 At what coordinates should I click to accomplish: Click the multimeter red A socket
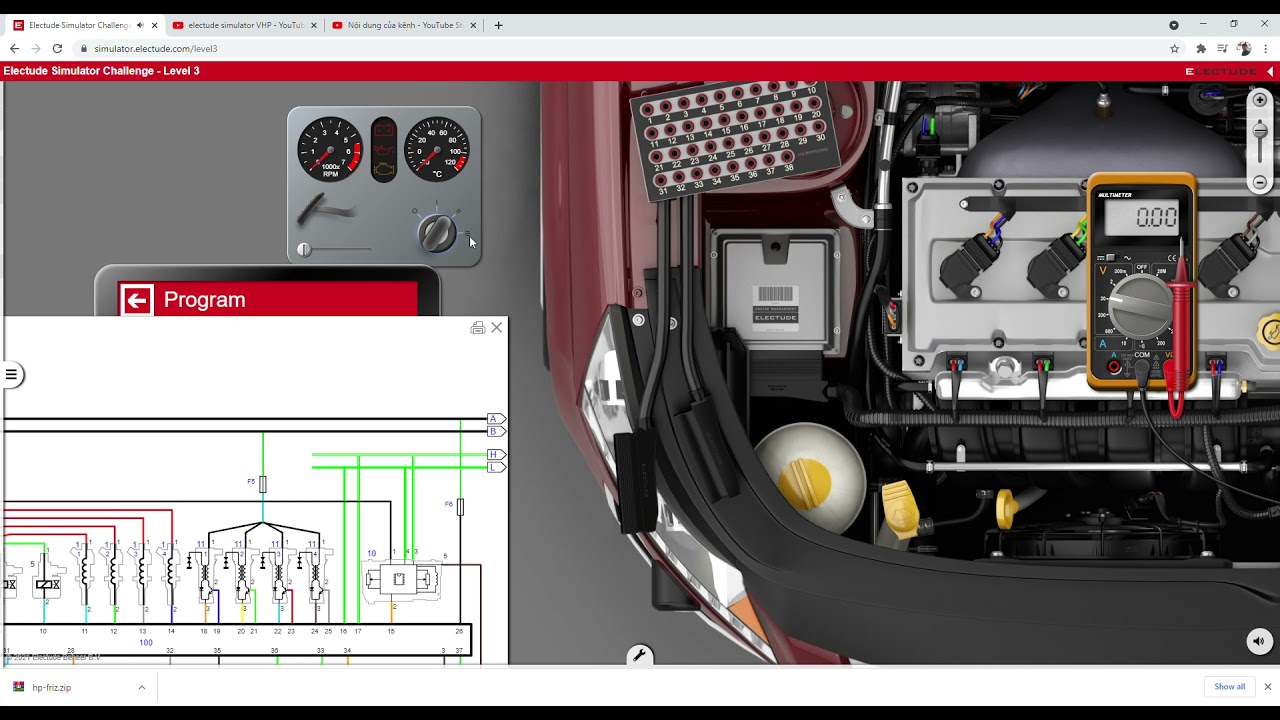(1114, 367)
